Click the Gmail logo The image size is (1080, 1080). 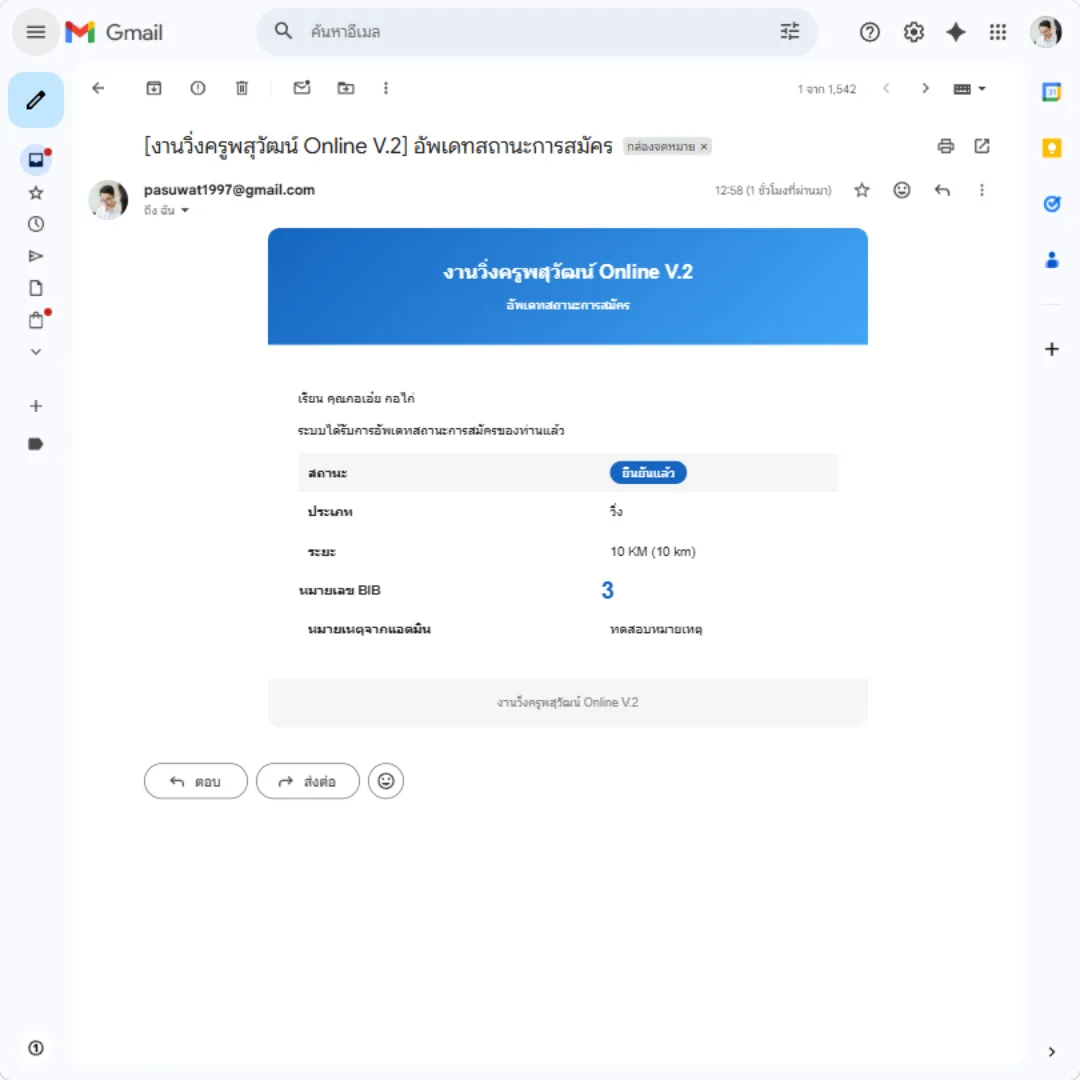point(114,32)
